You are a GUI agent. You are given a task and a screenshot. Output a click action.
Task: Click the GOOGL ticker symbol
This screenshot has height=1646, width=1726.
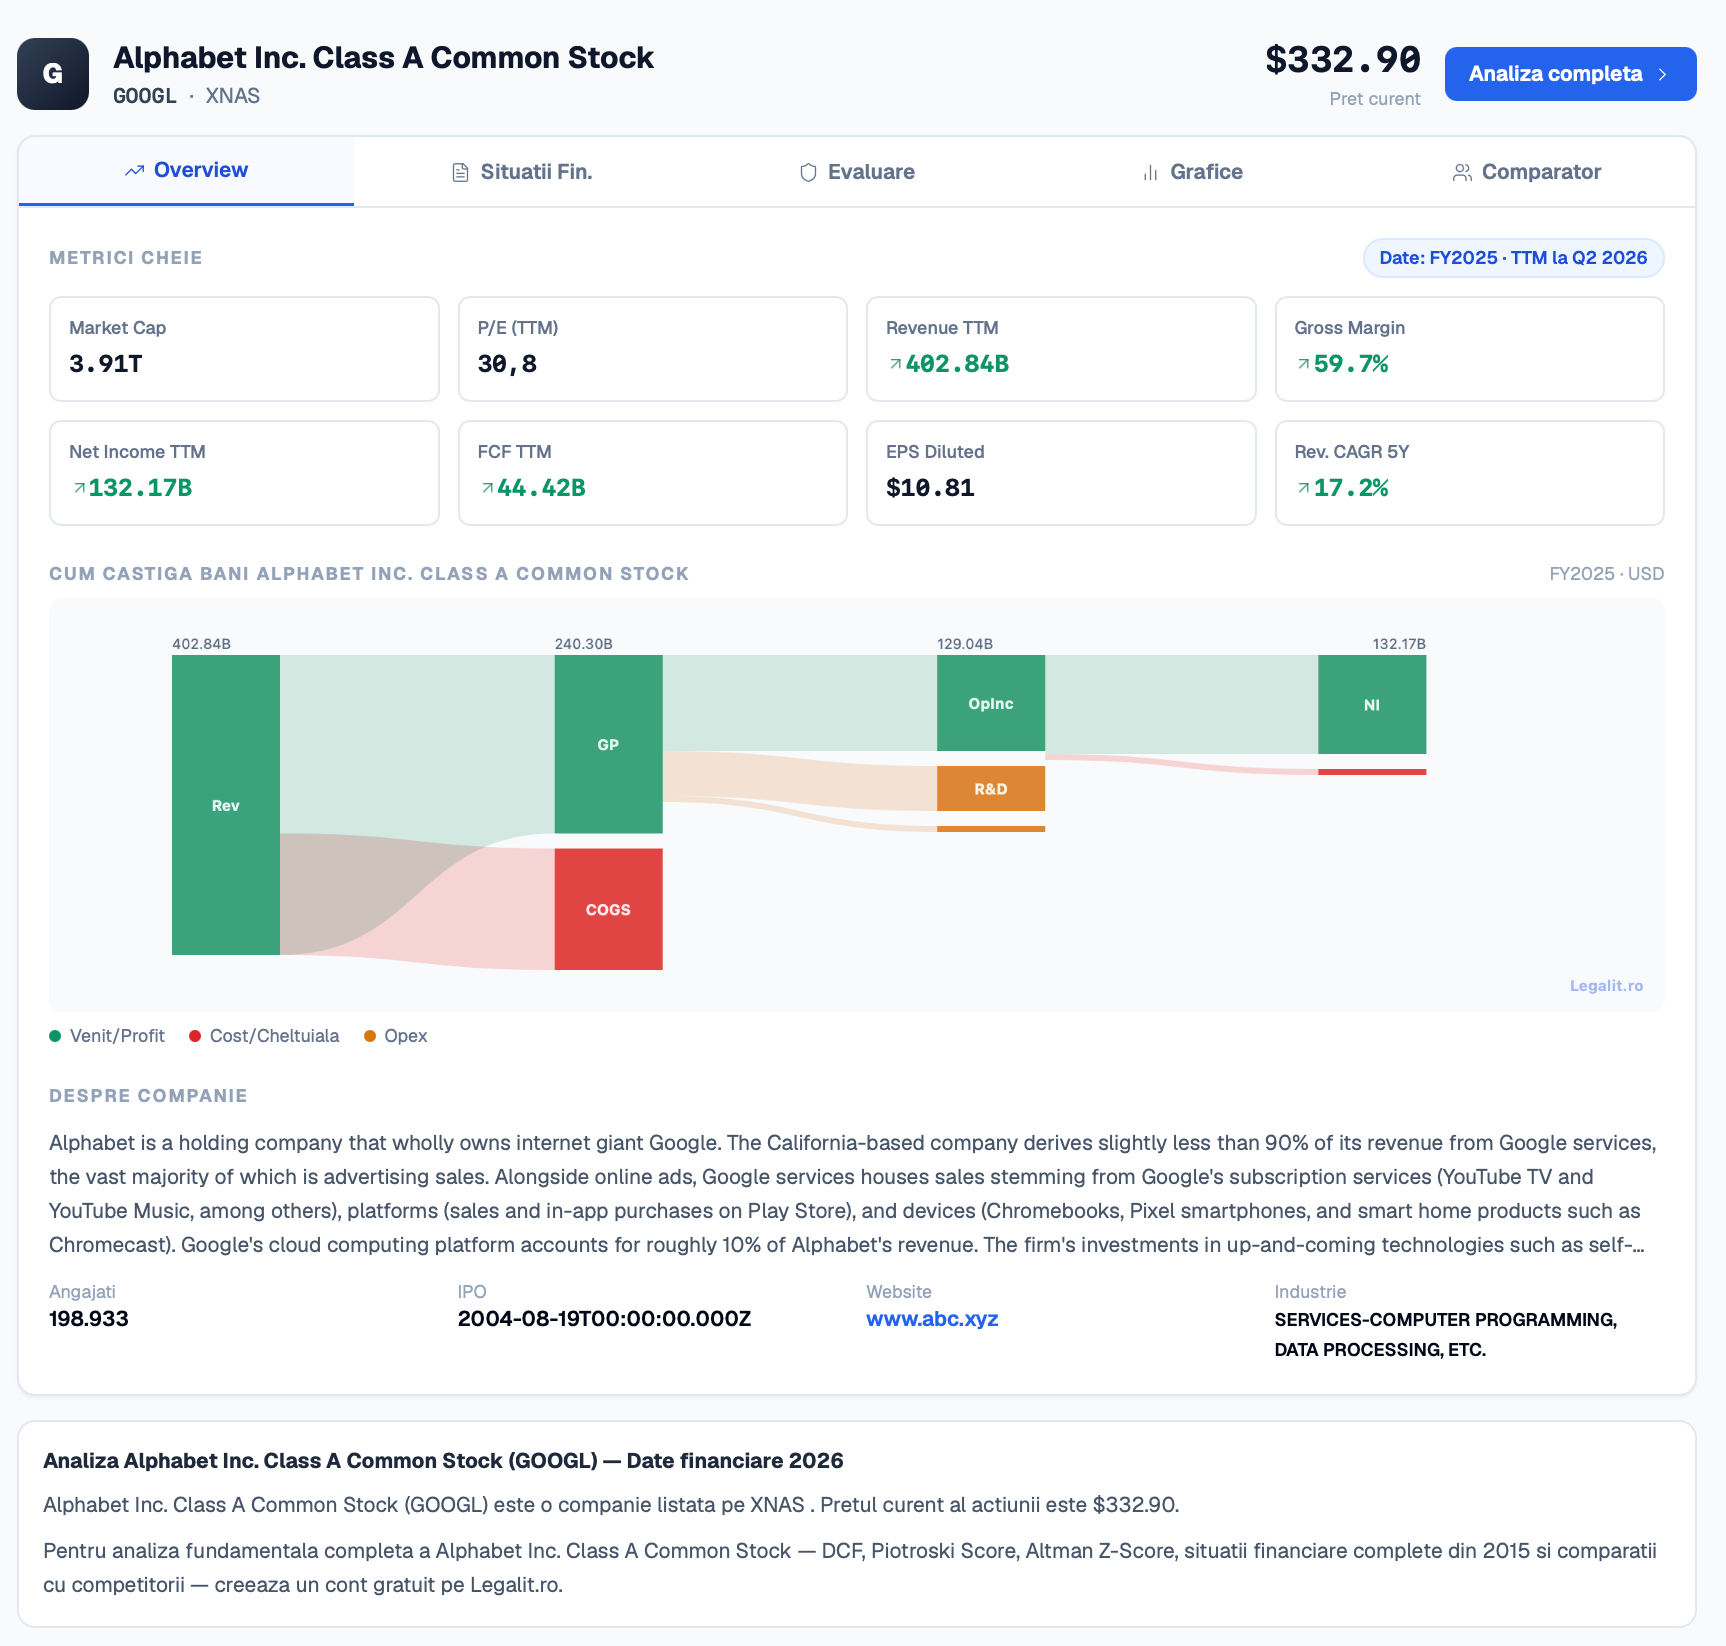(x=145, y=96)
